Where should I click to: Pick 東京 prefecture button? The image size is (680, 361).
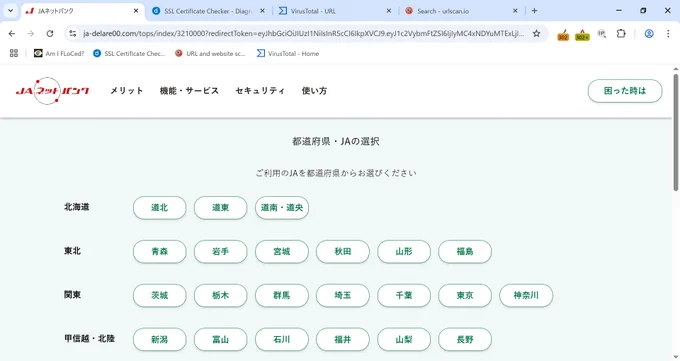pos(465,295)
